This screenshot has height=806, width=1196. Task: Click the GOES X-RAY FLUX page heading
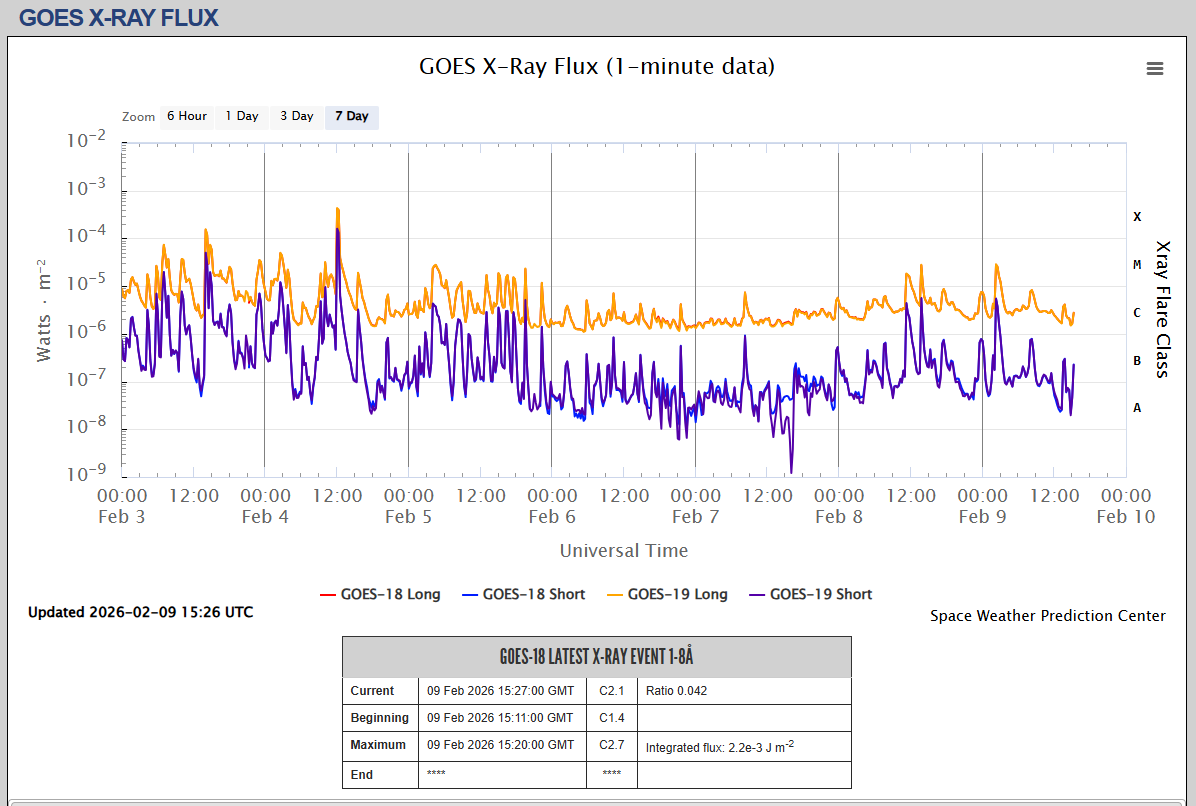(x=119, y=18)
